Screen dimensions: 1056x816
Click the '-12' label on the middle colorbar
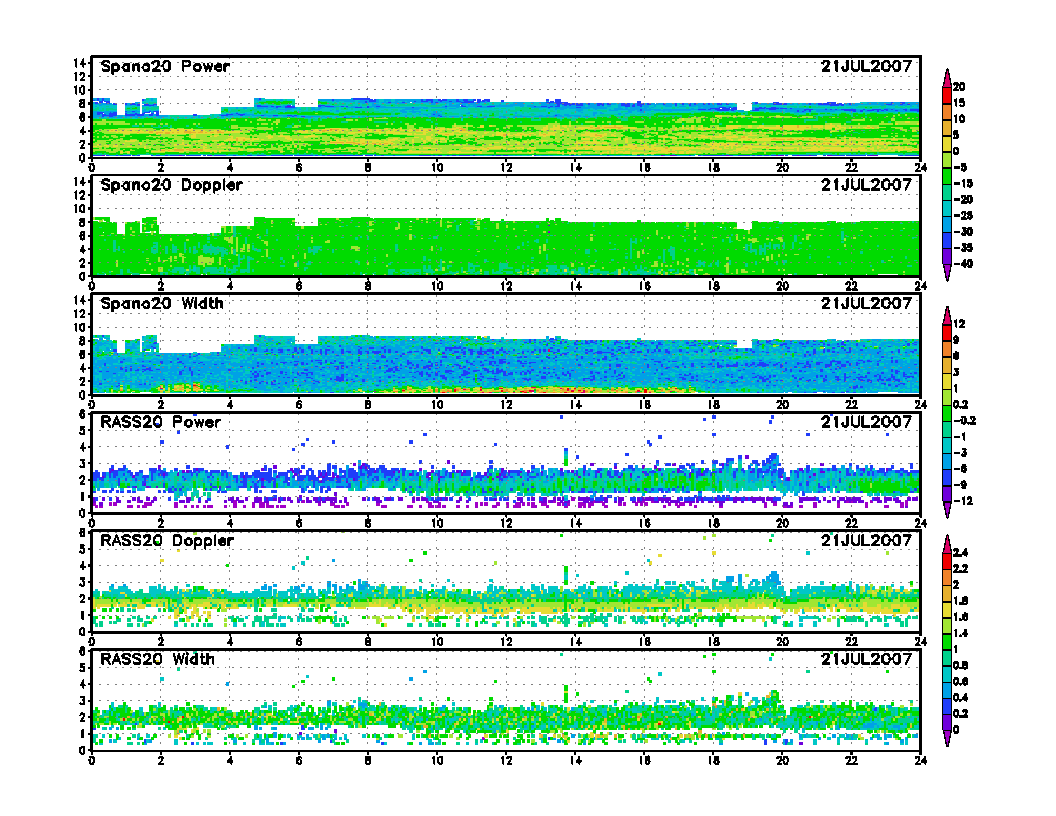tap(964, 501)
